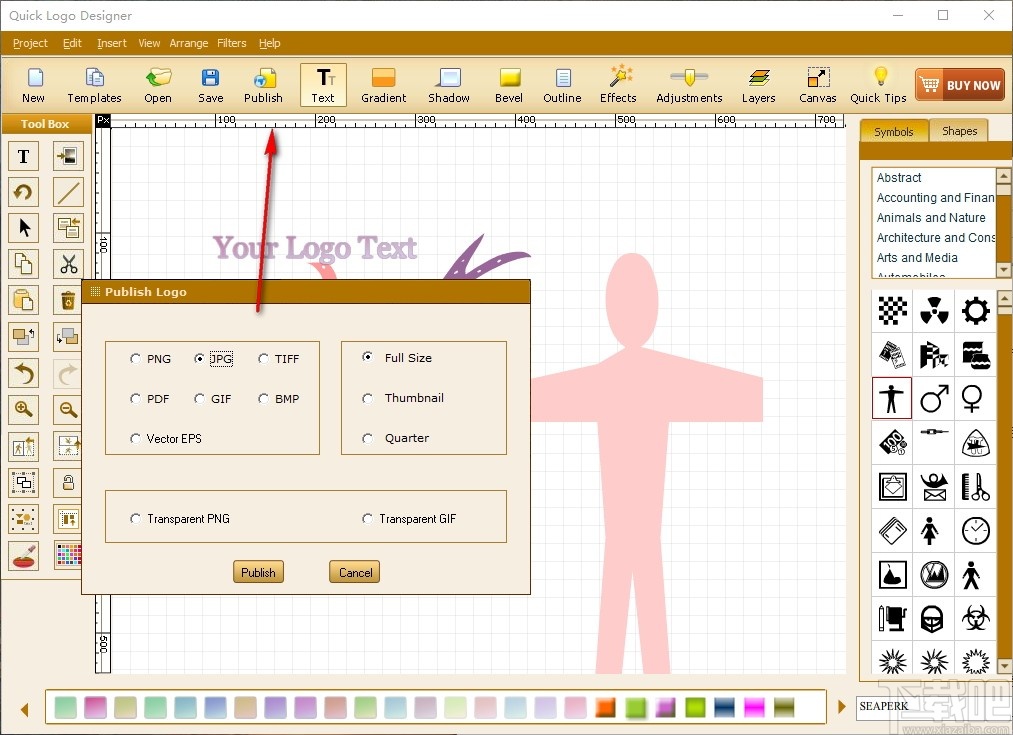Screen dimensions: 1013x735
Task: Open the Project menu
Action: pyautogui.click(x=30, y=43)
